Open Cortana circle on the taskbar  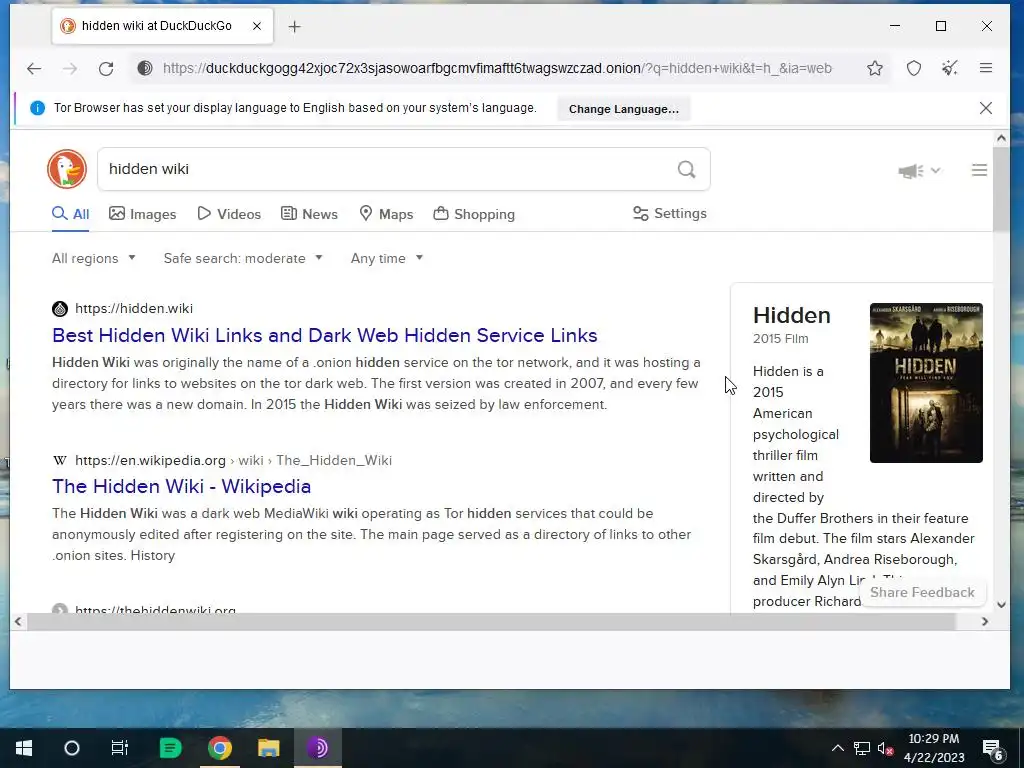(x=72, y=748)
